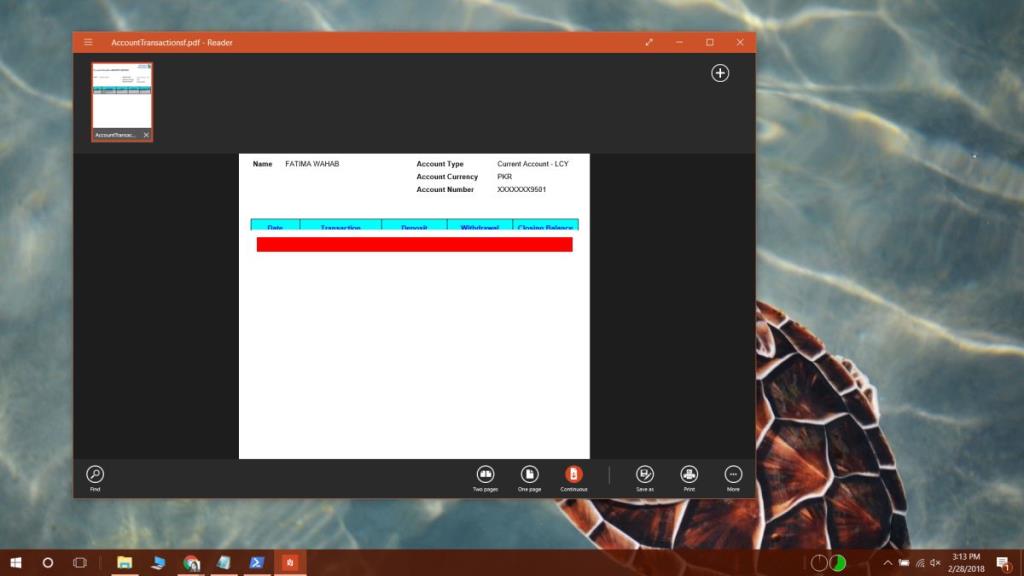
Task: Switch to One page view
Action: [x=529, y=477]
